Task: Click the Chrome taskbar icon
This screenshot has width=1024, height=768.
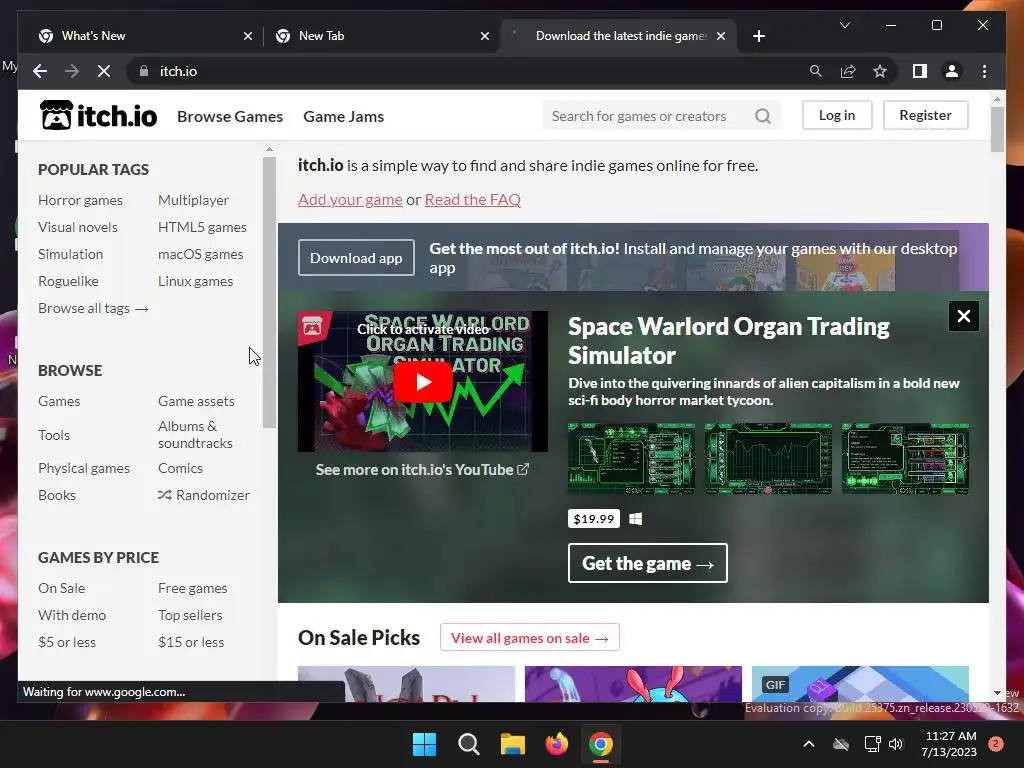Action: click(x=601, y=744)
